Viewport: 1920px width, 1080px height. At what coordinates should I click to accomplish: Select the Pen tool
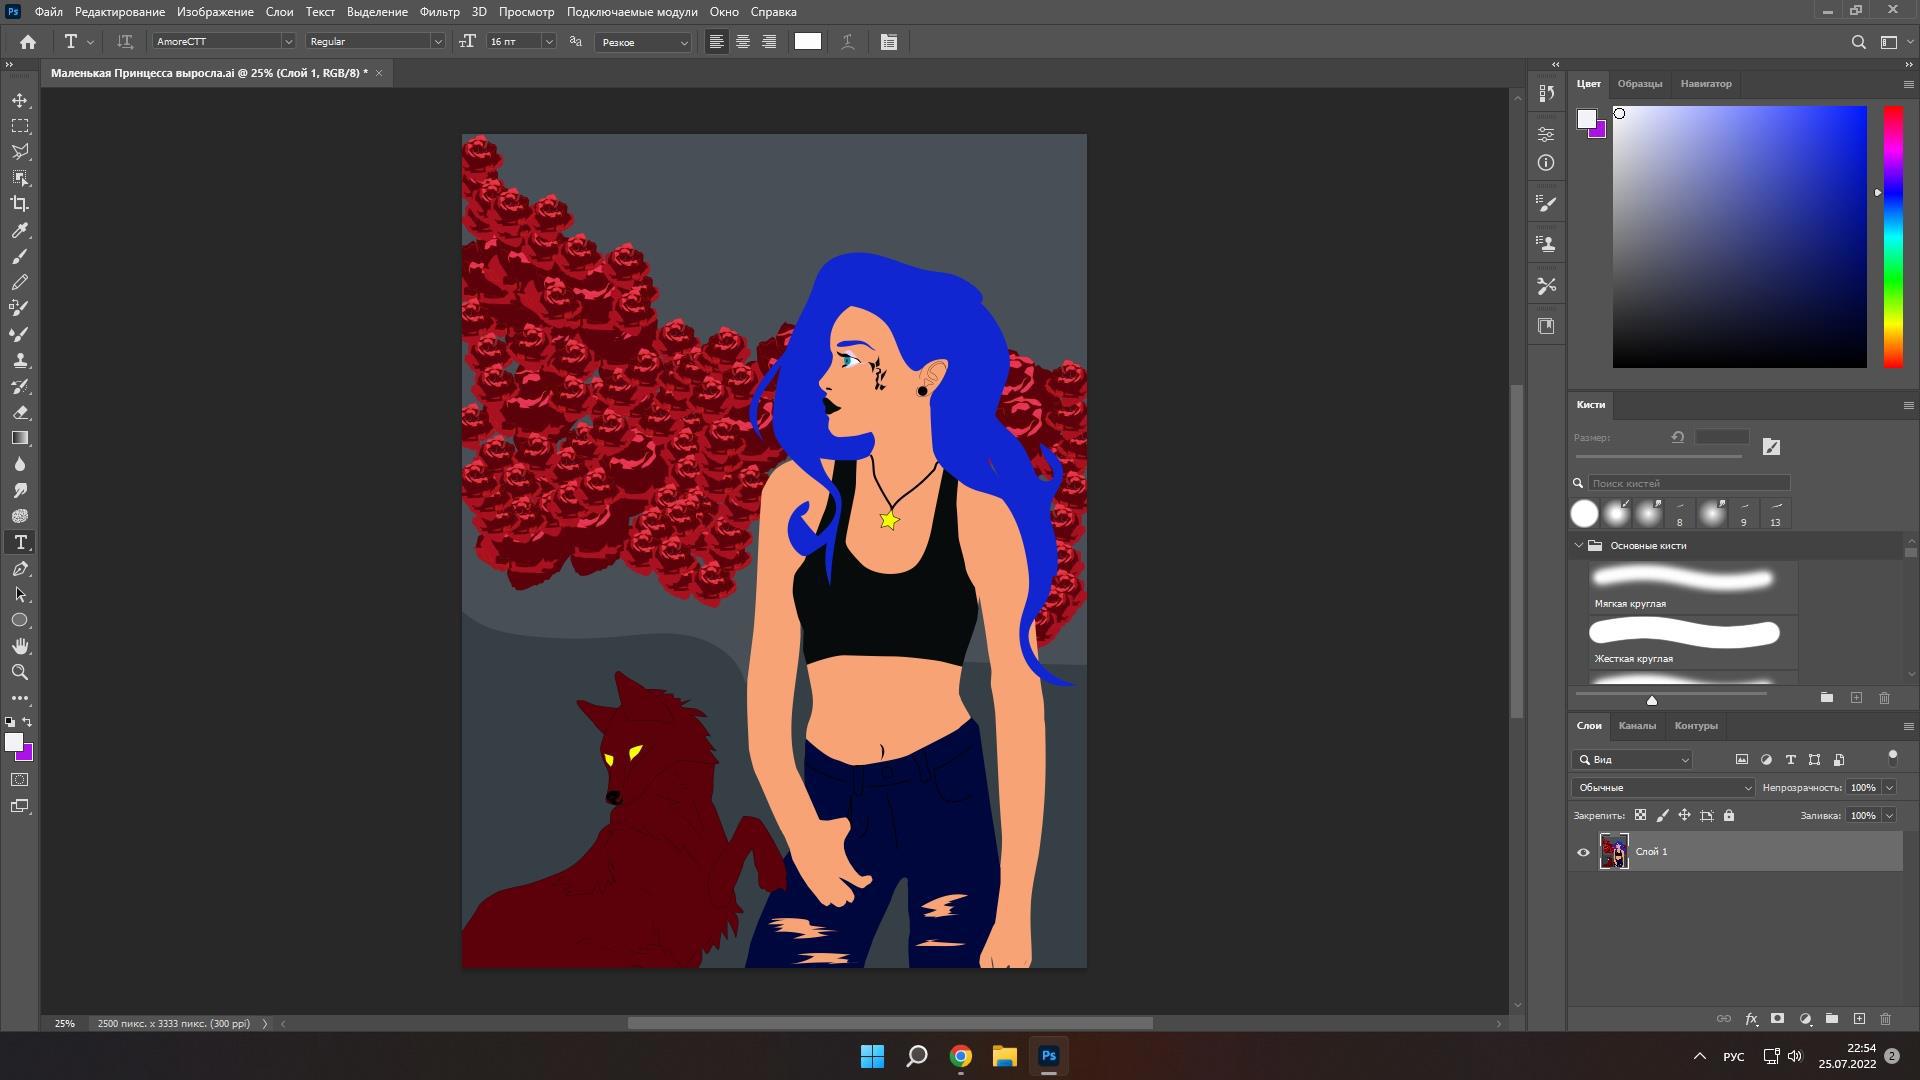click(x=20, y=568)
